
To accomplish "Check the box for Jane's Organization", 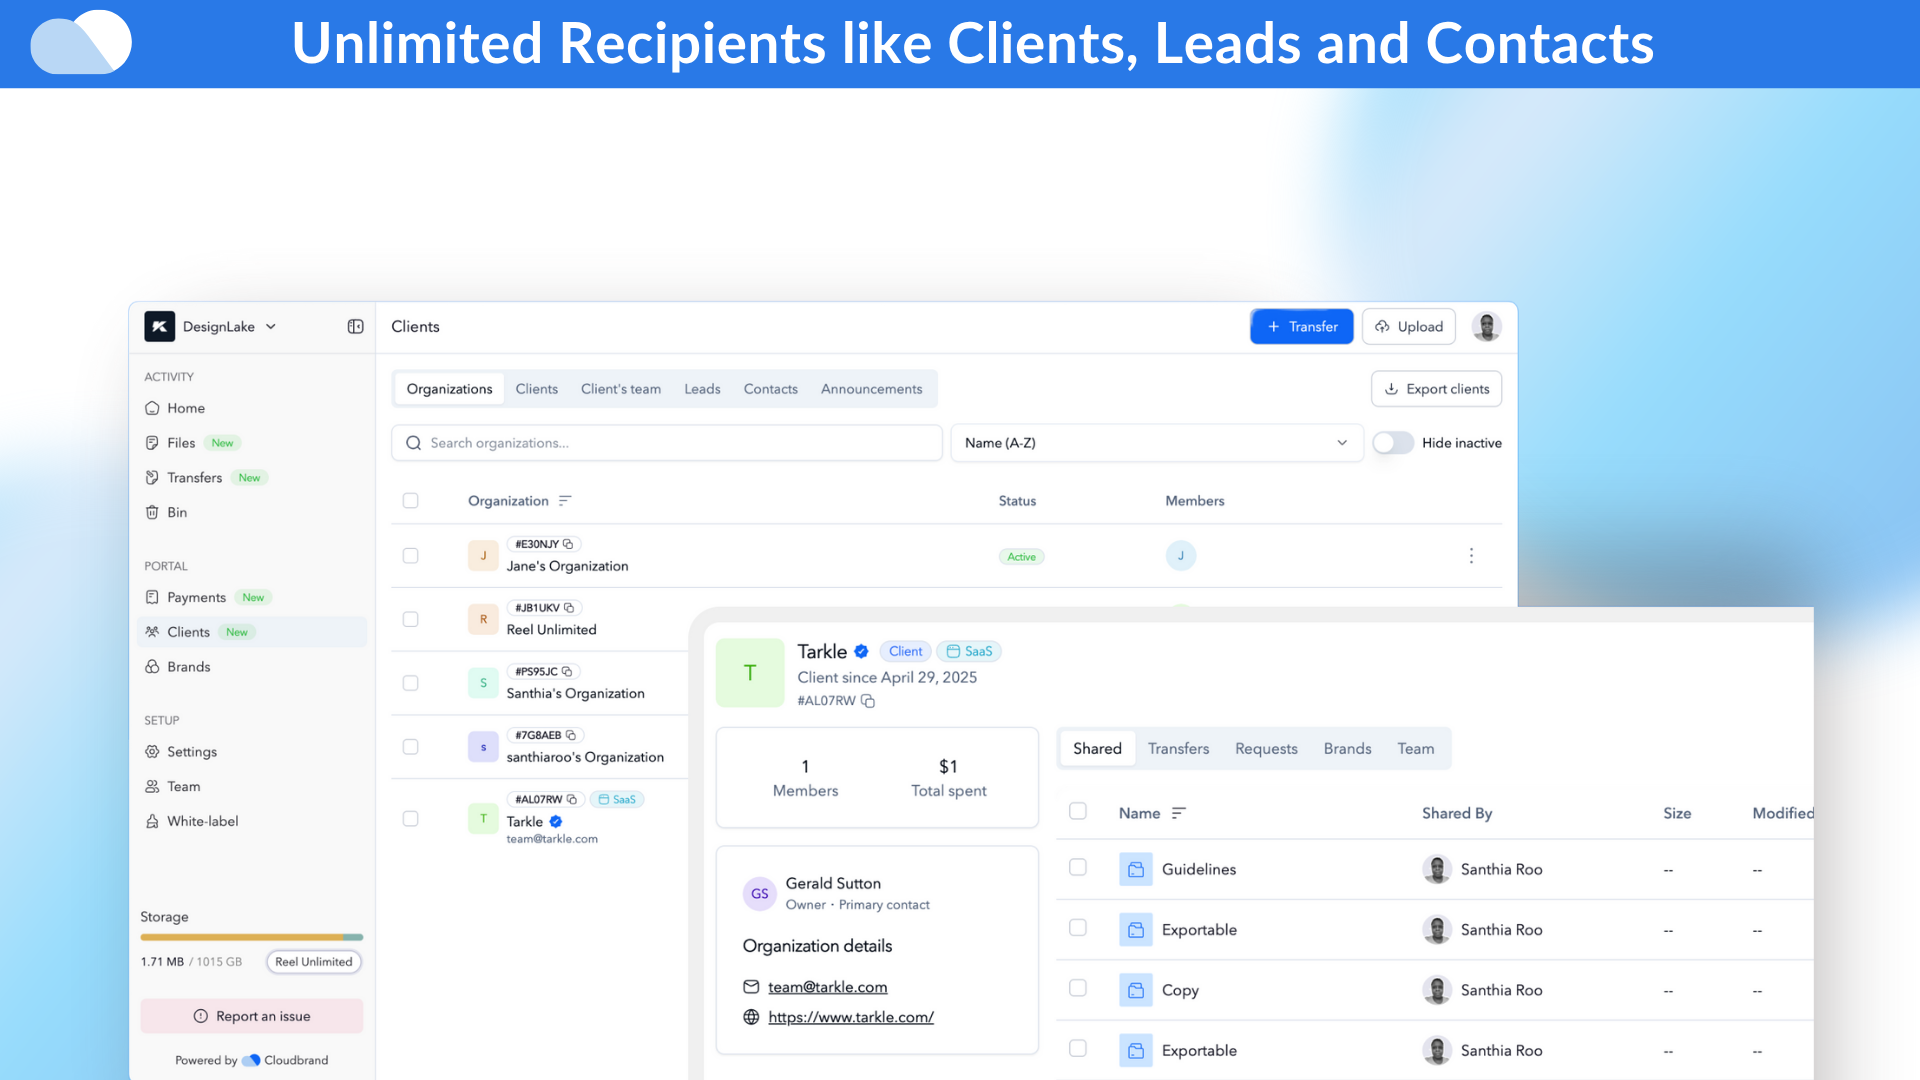I will coord(410,556).
